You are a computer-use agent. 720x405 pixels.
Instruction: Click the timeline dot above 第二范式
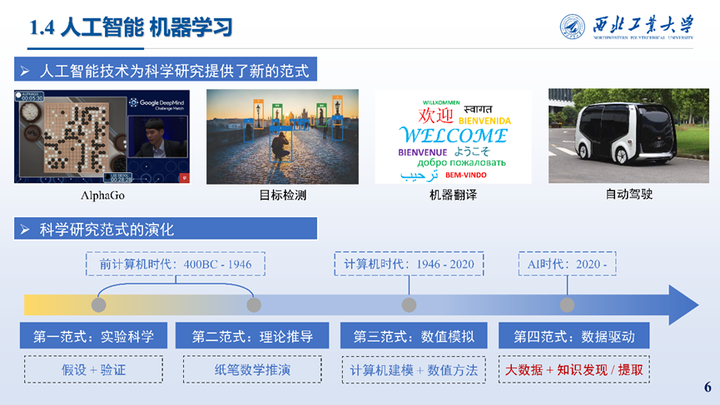click(x=254, y=305)
